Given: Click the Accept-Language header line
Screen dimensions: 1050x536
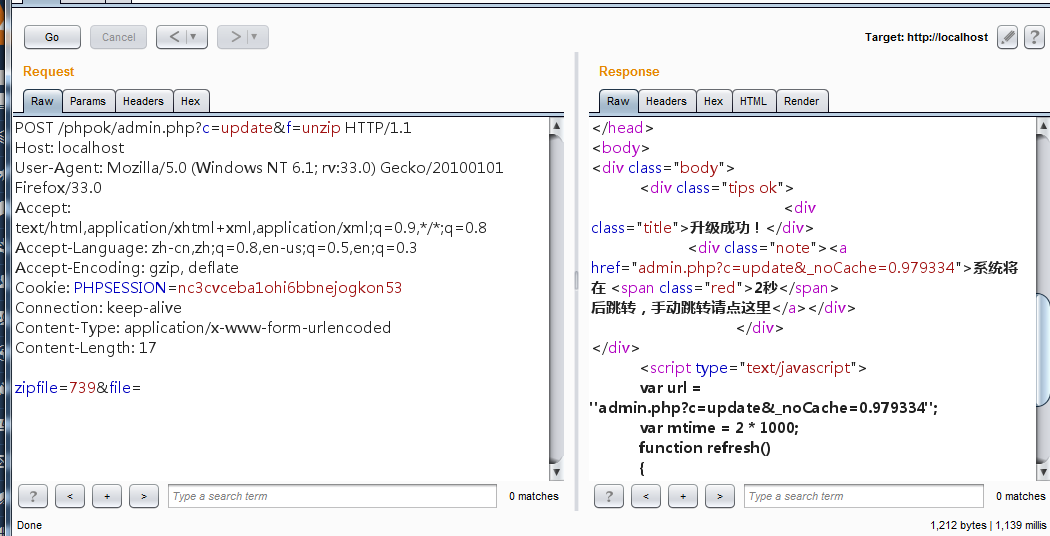Looking at the screenshot, I should [x=216, y=248].
